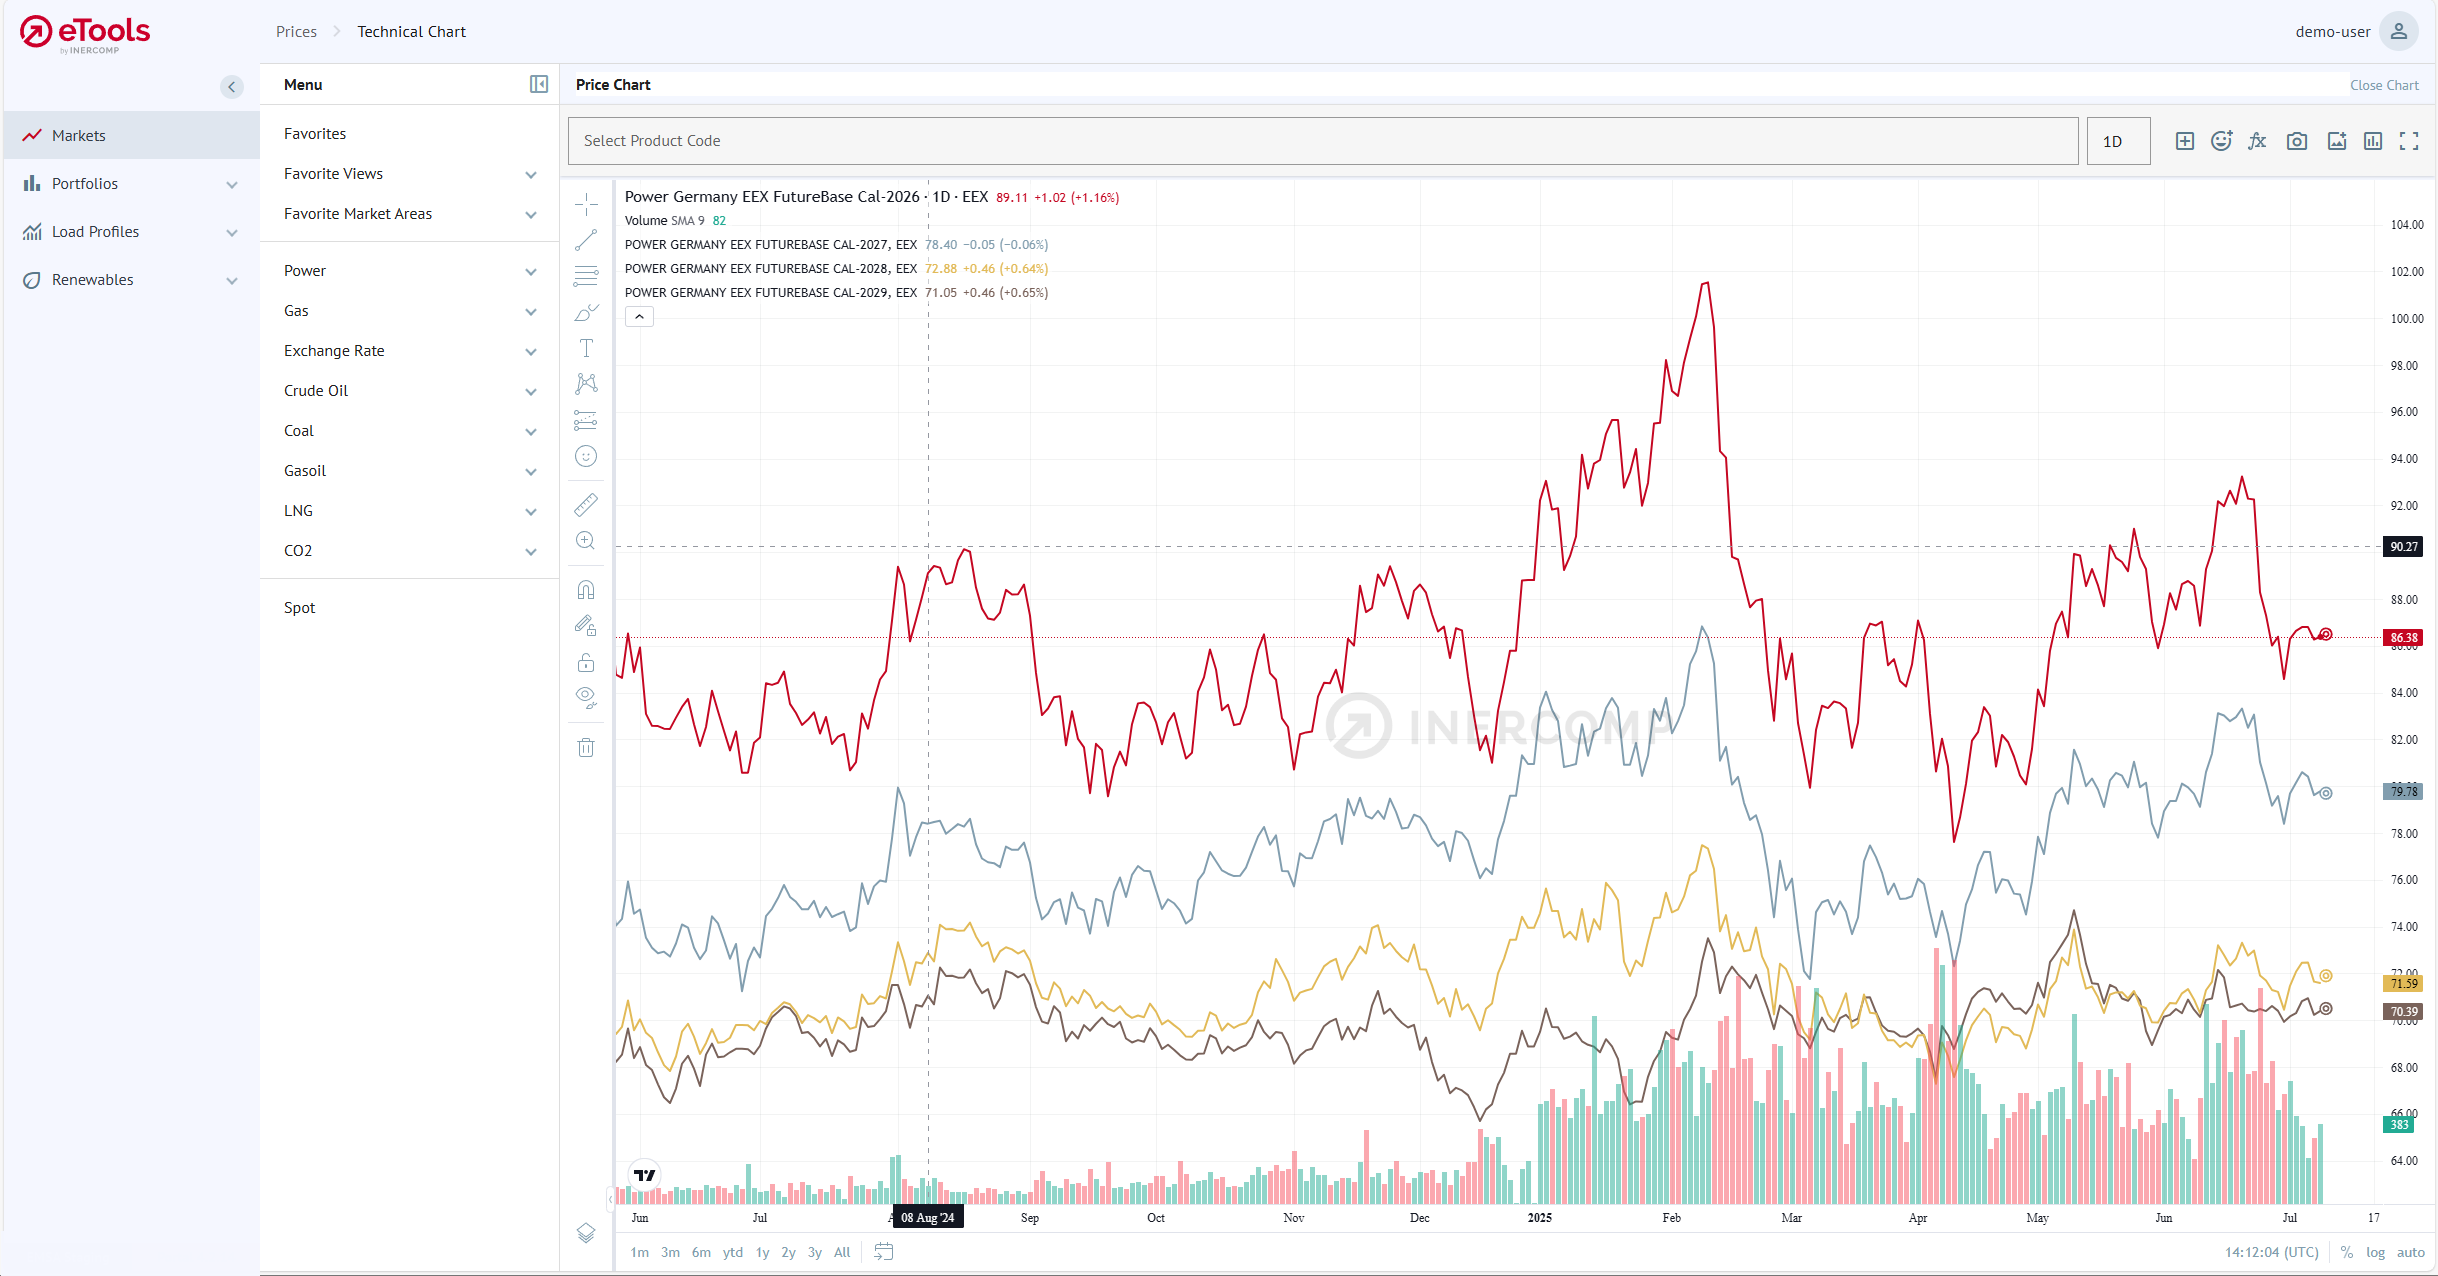Select the ruler measure tool
The height and width of the screenshot is (1276, 2438).
(586, 505)
